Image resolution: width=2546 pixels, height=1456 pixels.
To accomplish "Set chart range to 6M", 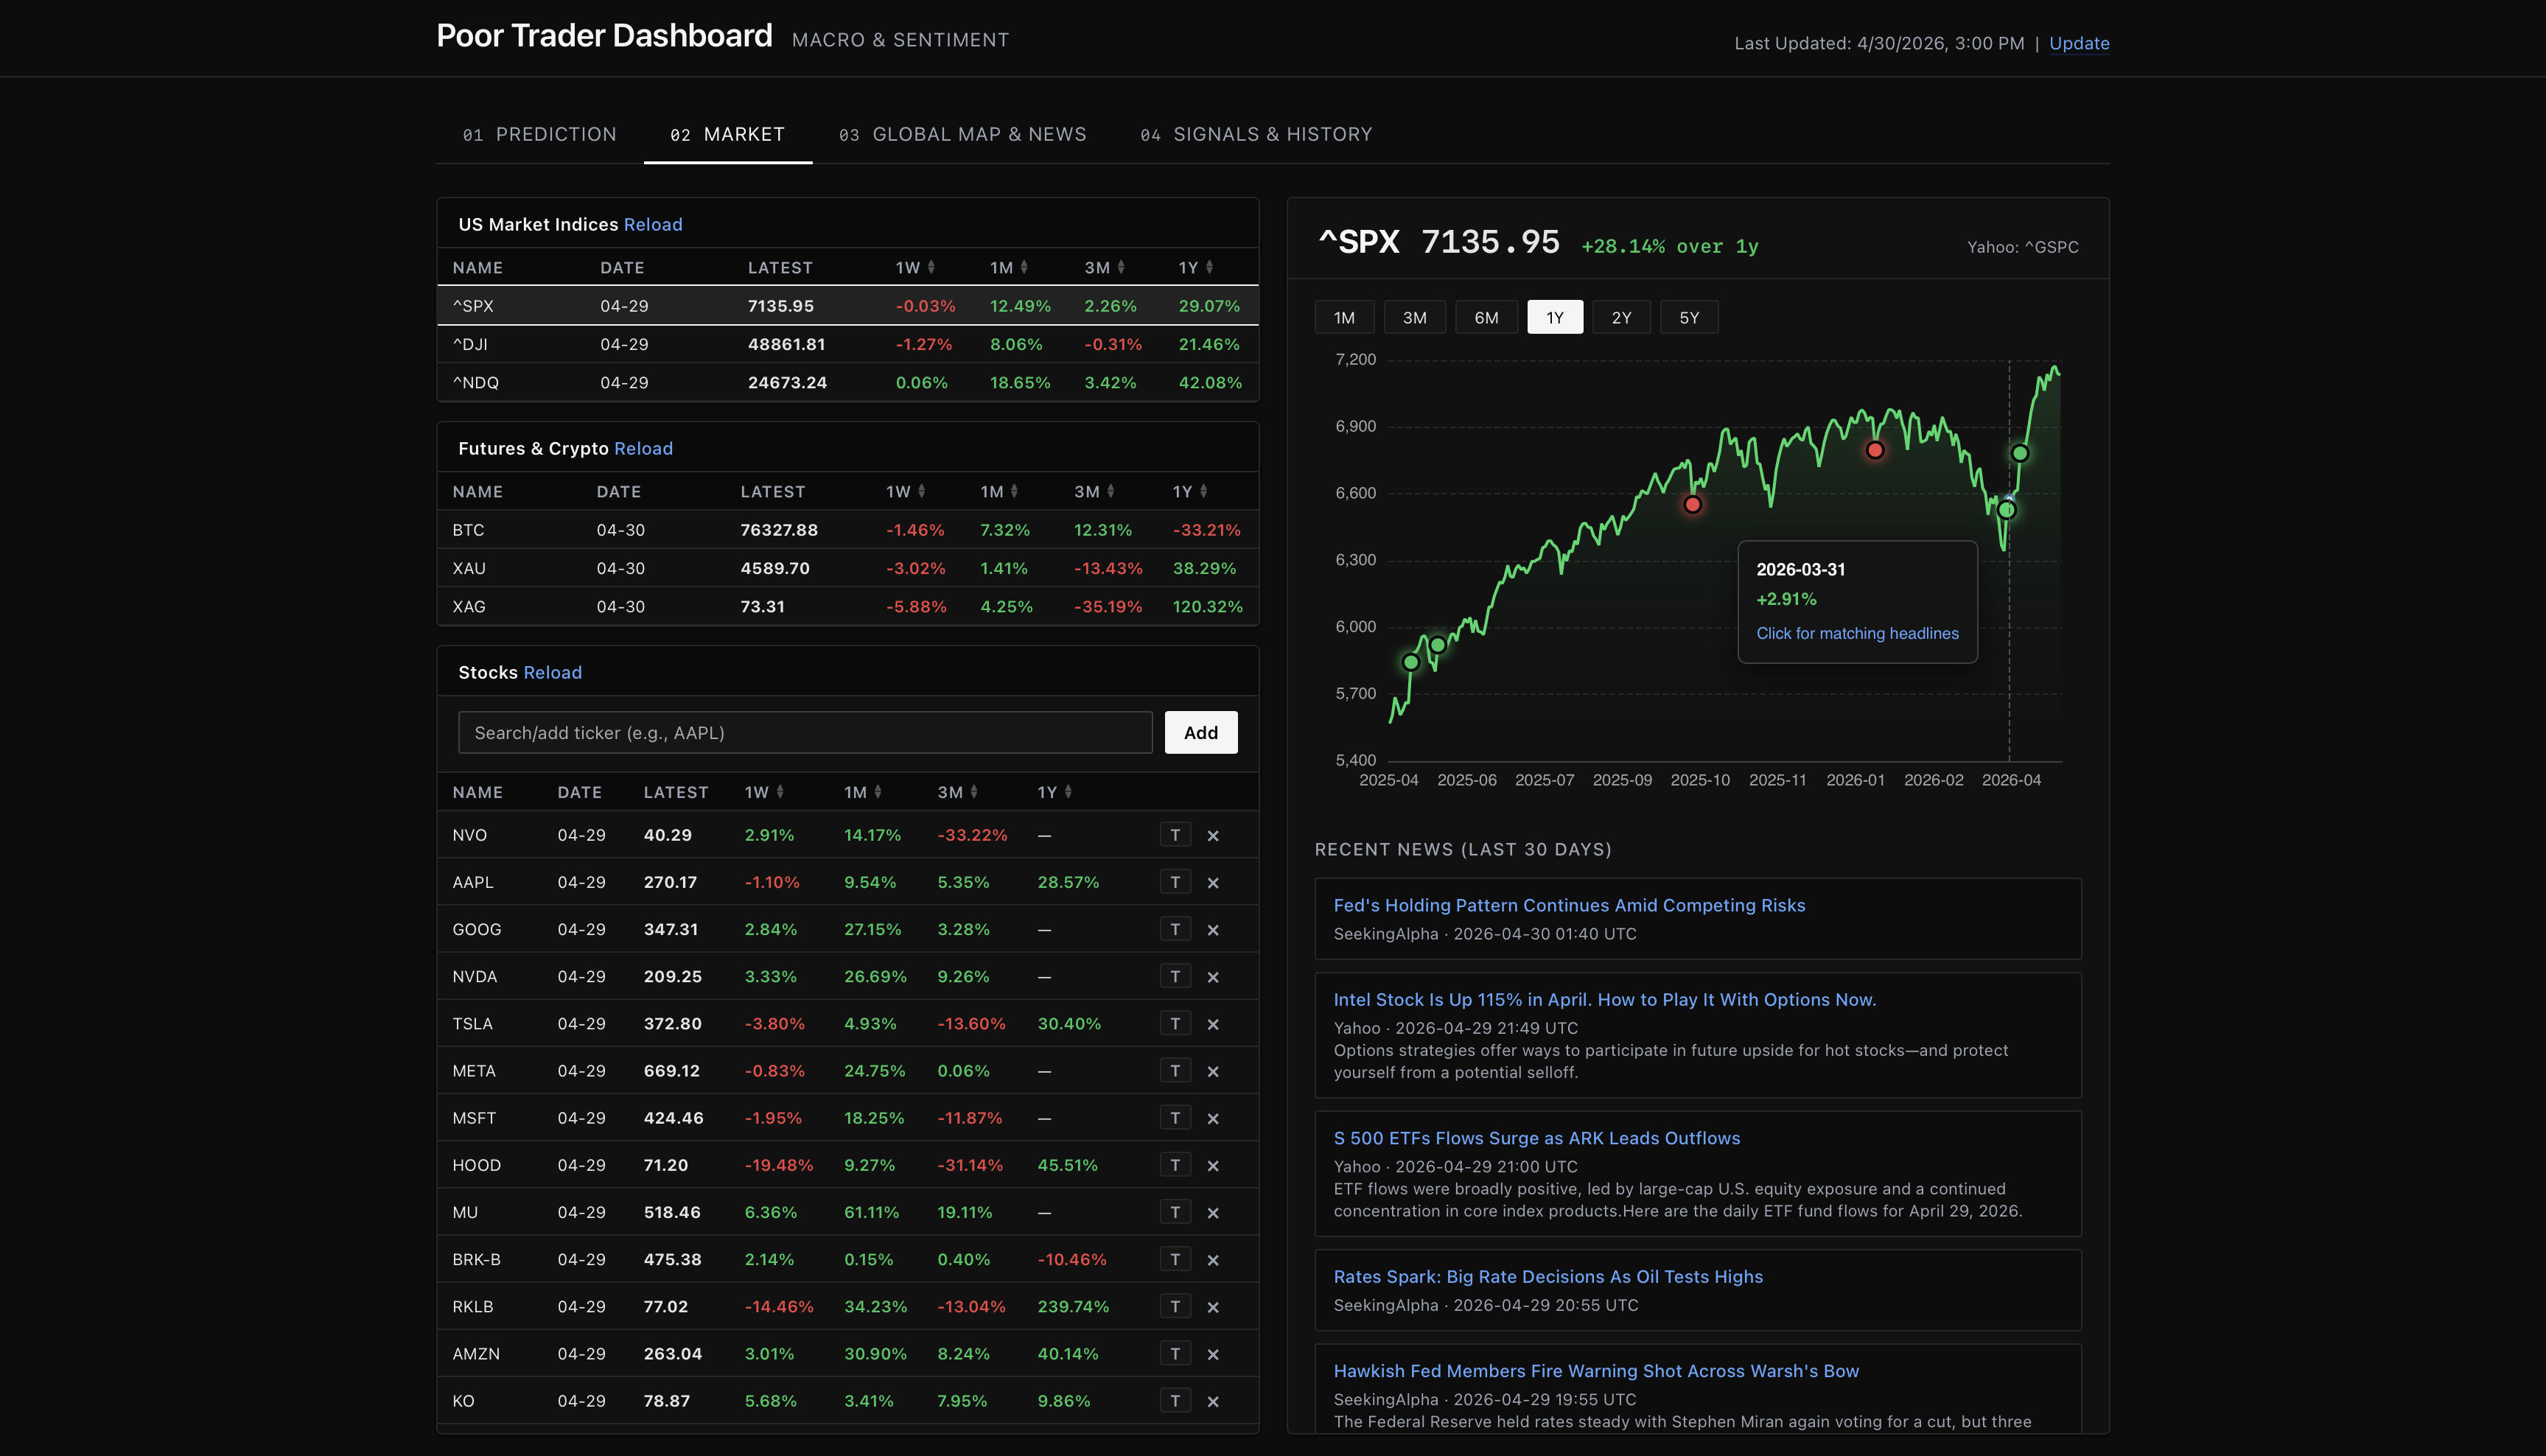I will click(x=1486, y=317).
